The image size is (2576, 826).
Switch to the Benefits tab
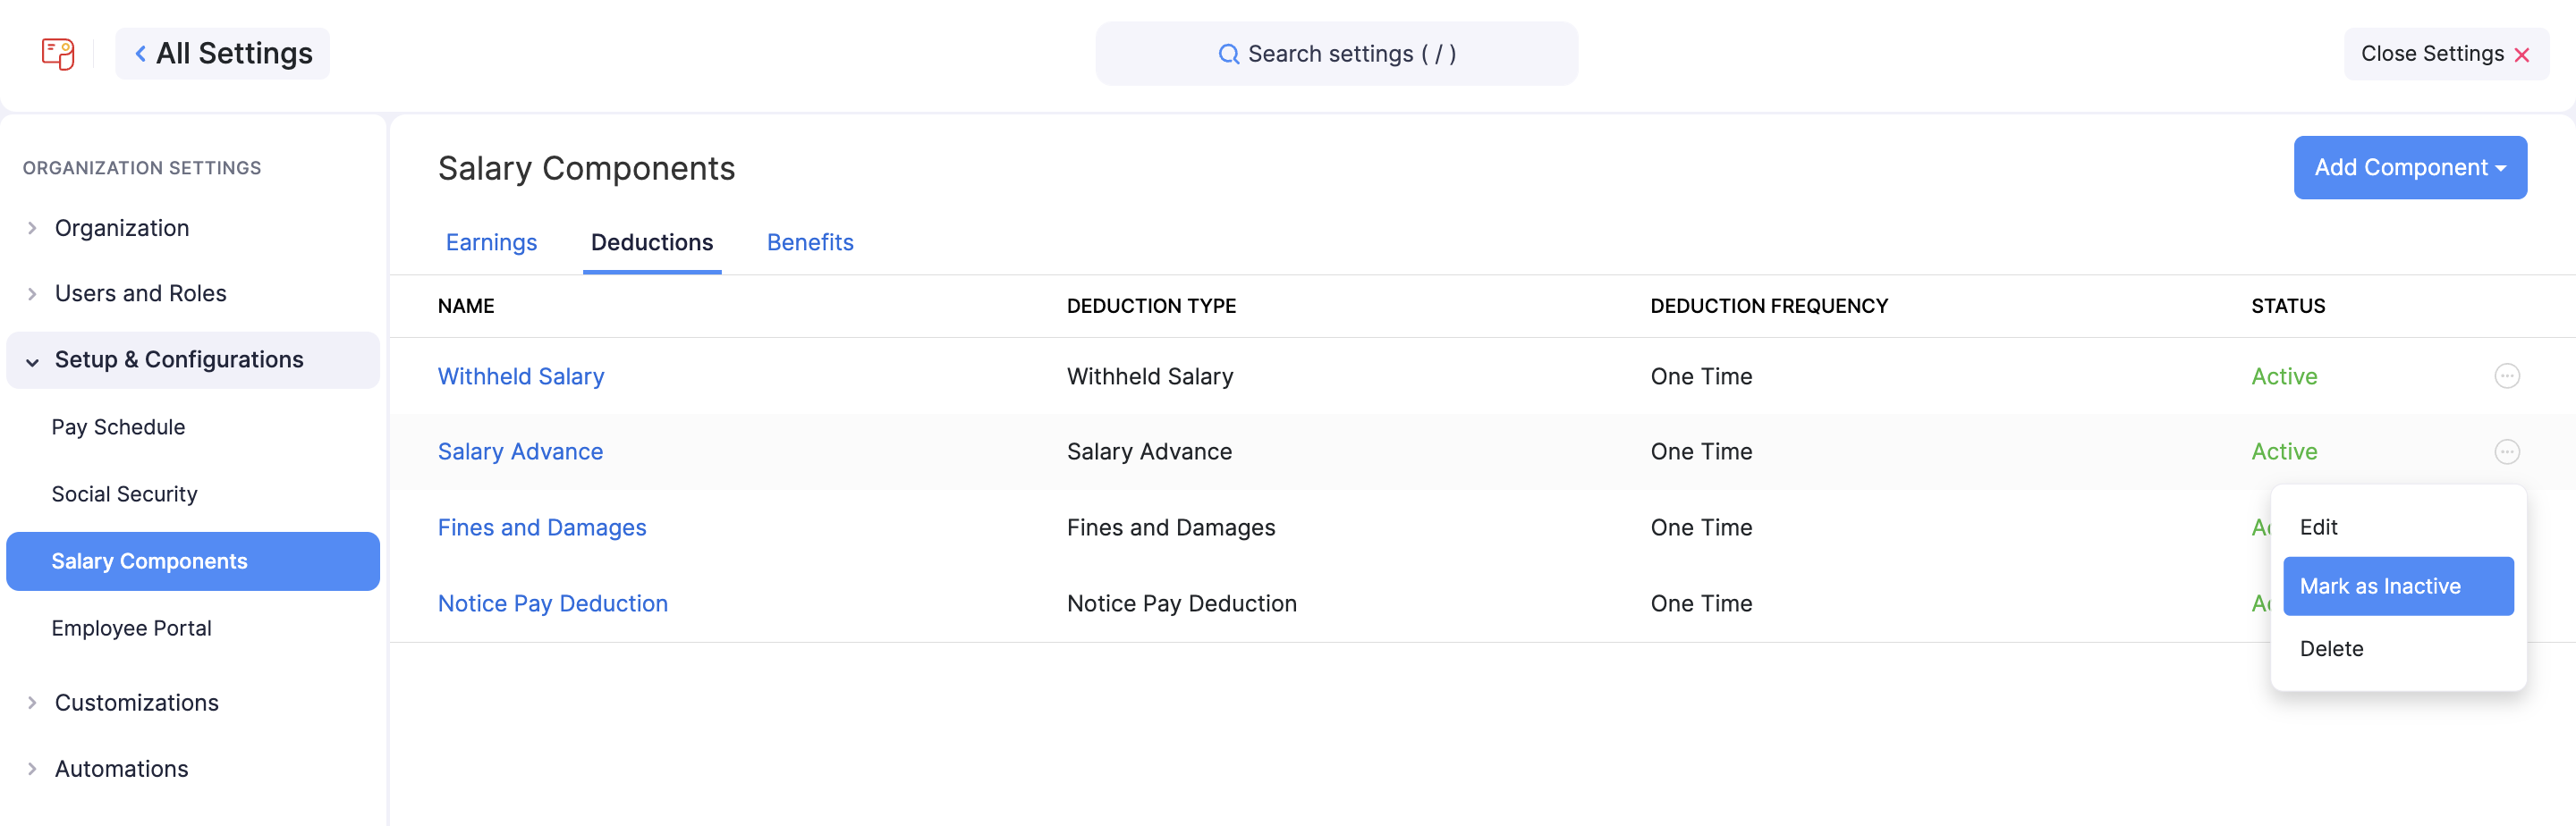810,242
